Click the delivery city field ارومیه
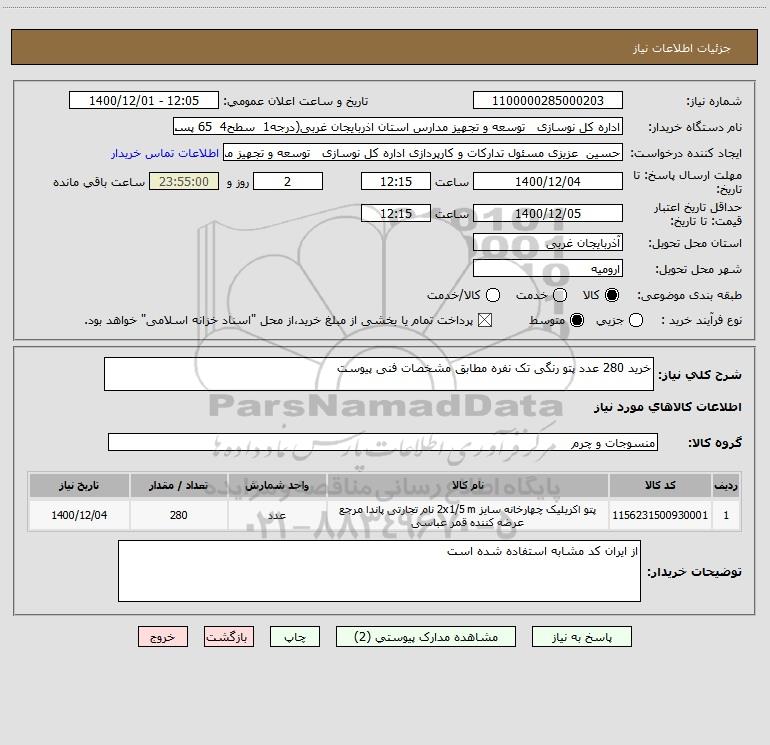Screen dimensions: 770x745 pos(548,269)
